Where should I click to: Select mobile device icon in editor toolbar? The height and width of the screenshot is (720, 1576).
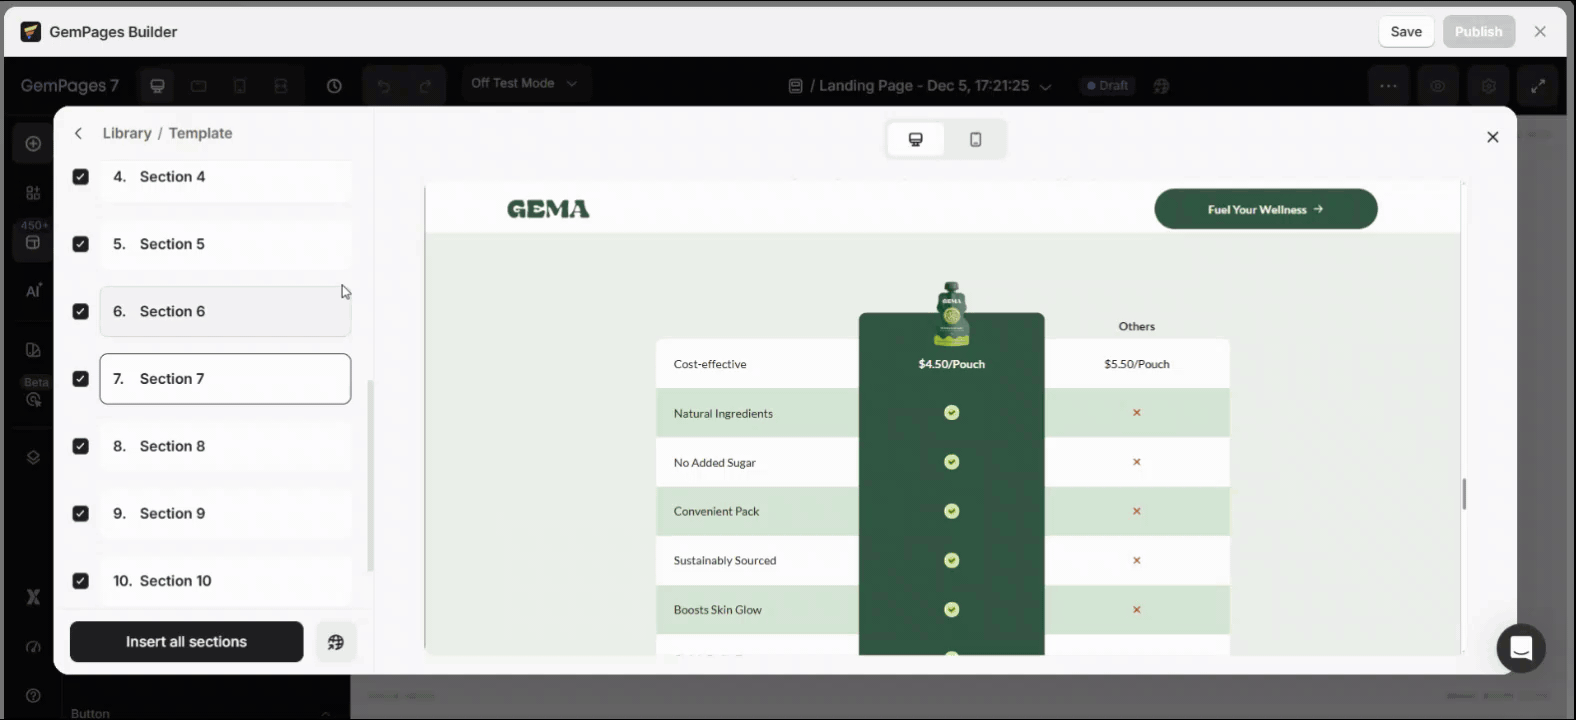pos(240,86)
